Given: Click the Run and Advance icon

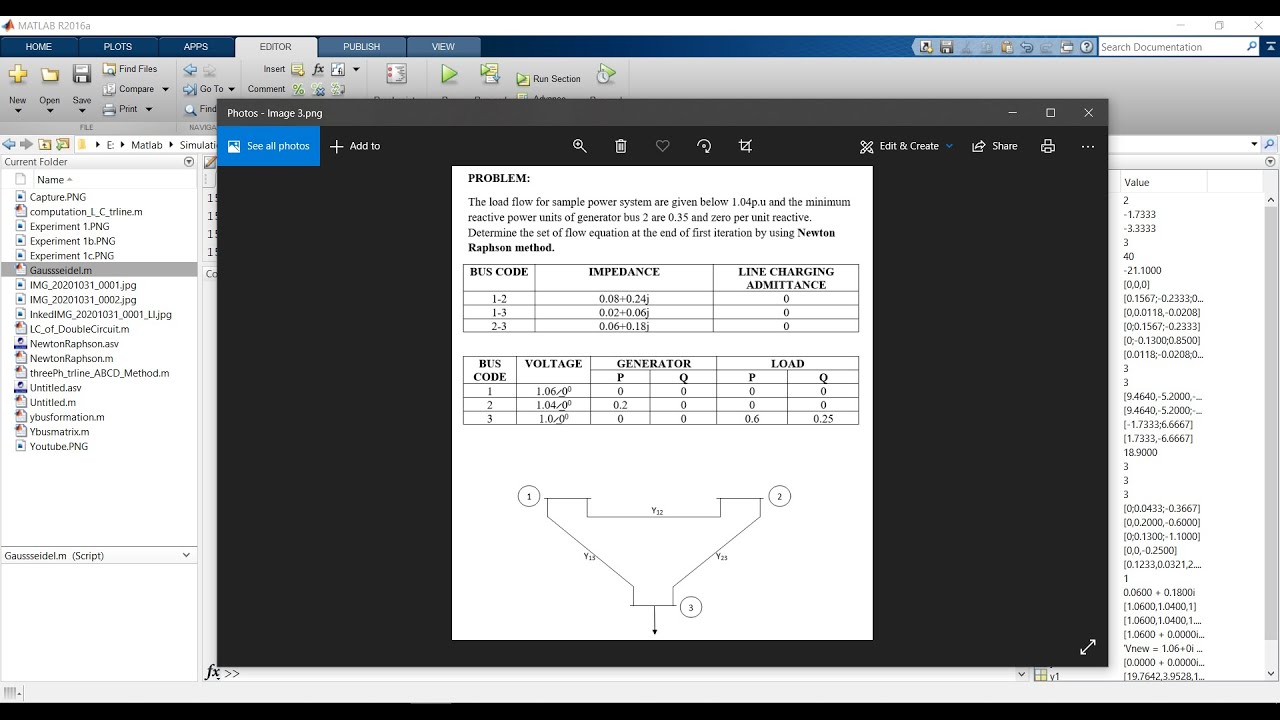Looking at the screenshot, I should [x=490, y=74].
